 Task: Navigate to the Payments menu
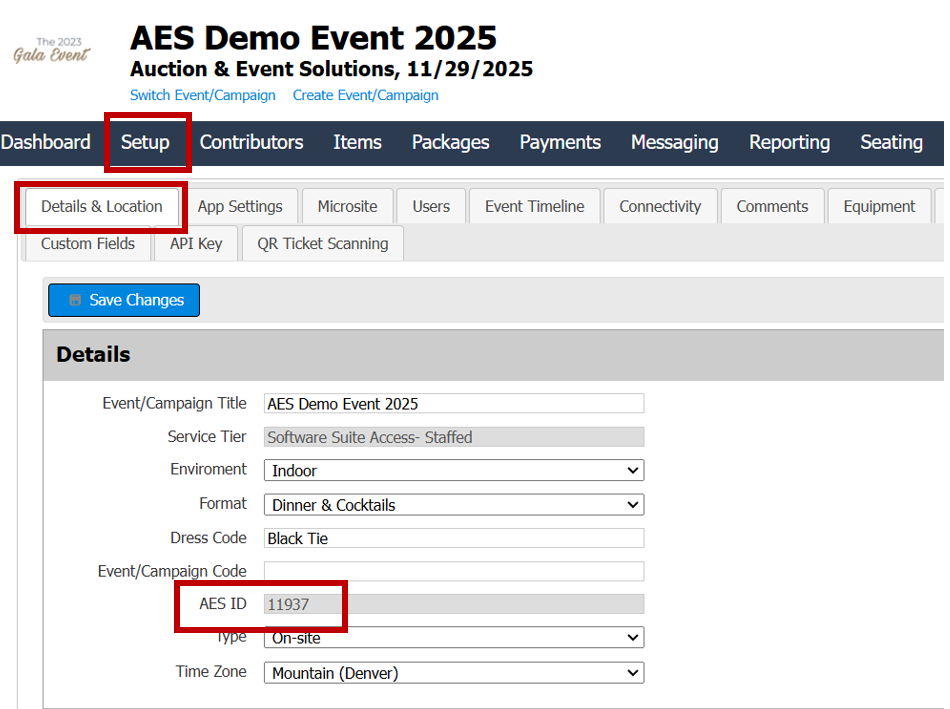pos(560,143)
